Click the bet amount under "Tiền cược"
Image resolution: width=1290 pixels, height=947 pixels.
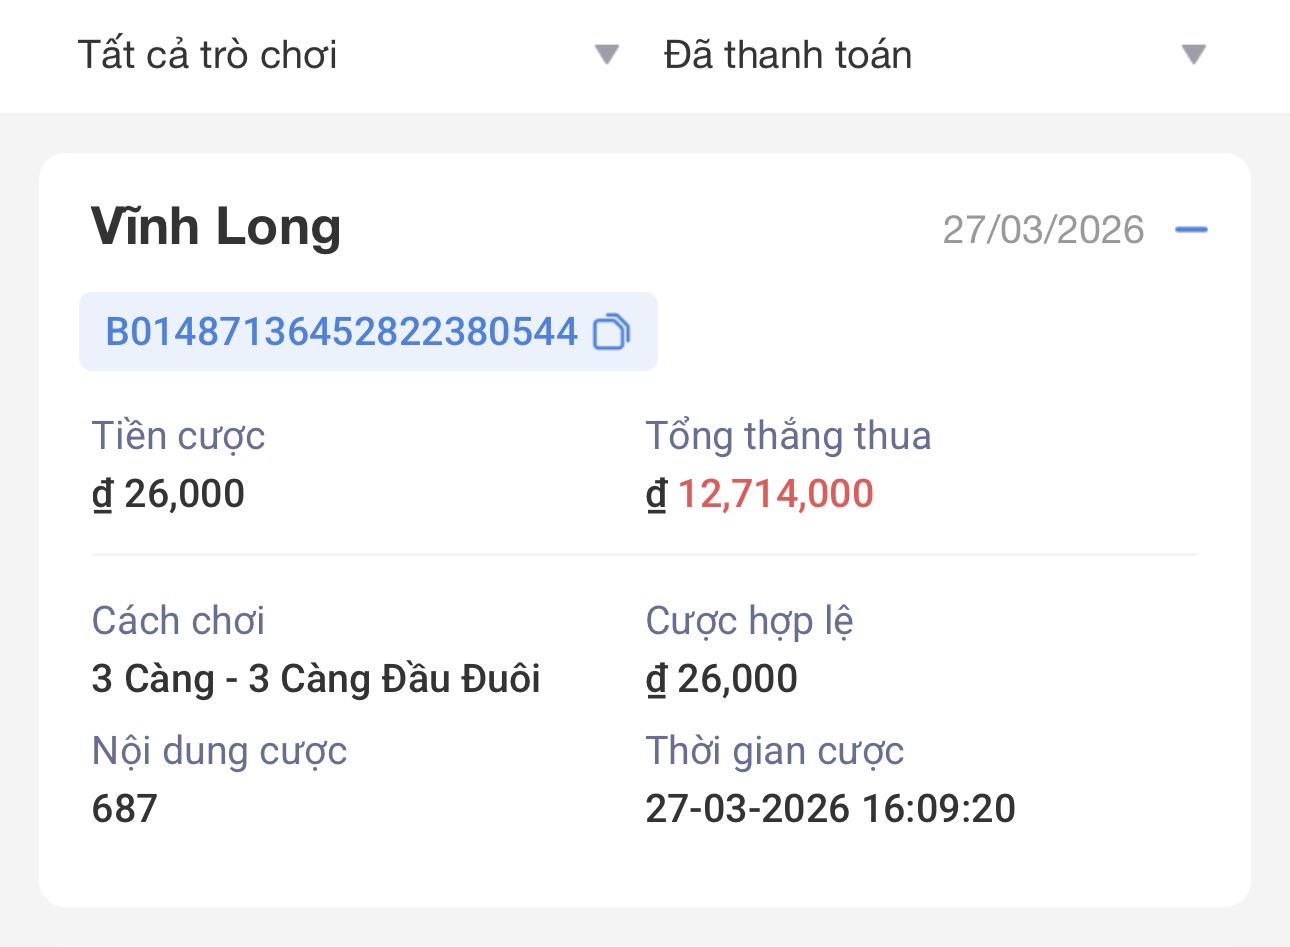(168, 494)
